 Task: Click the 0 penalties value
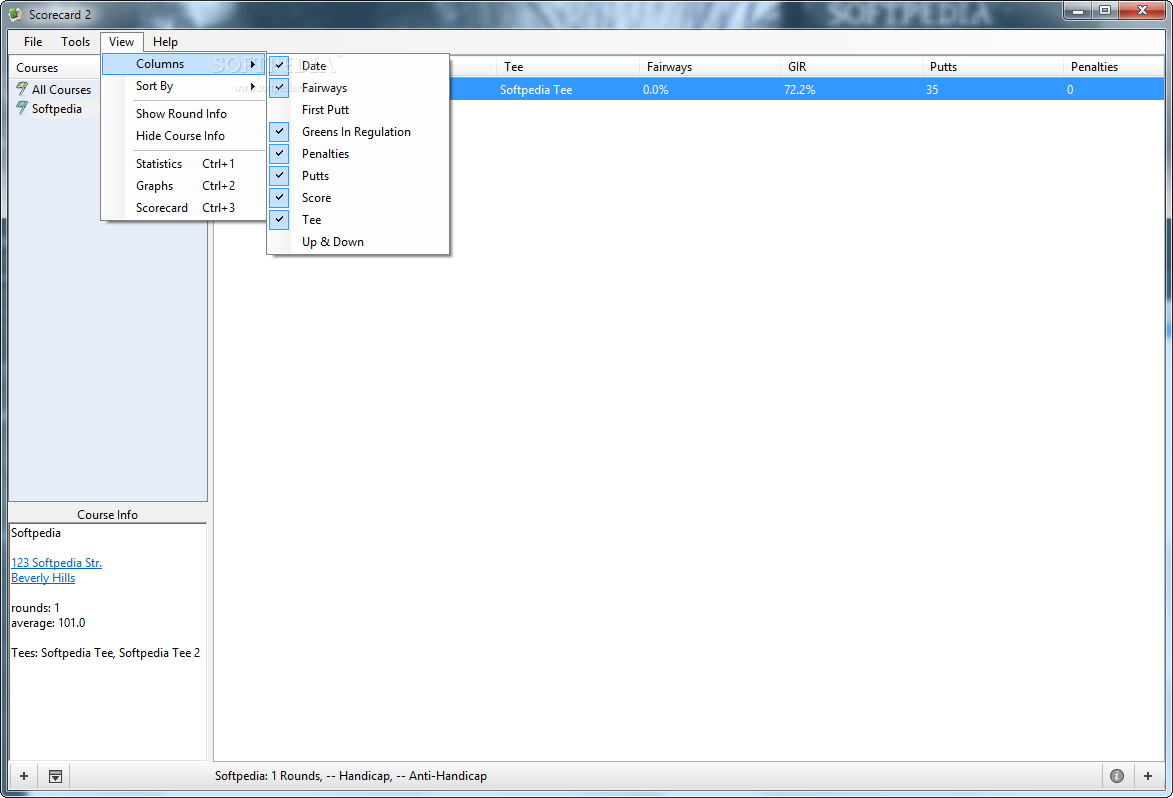[x=1070, y=90]
